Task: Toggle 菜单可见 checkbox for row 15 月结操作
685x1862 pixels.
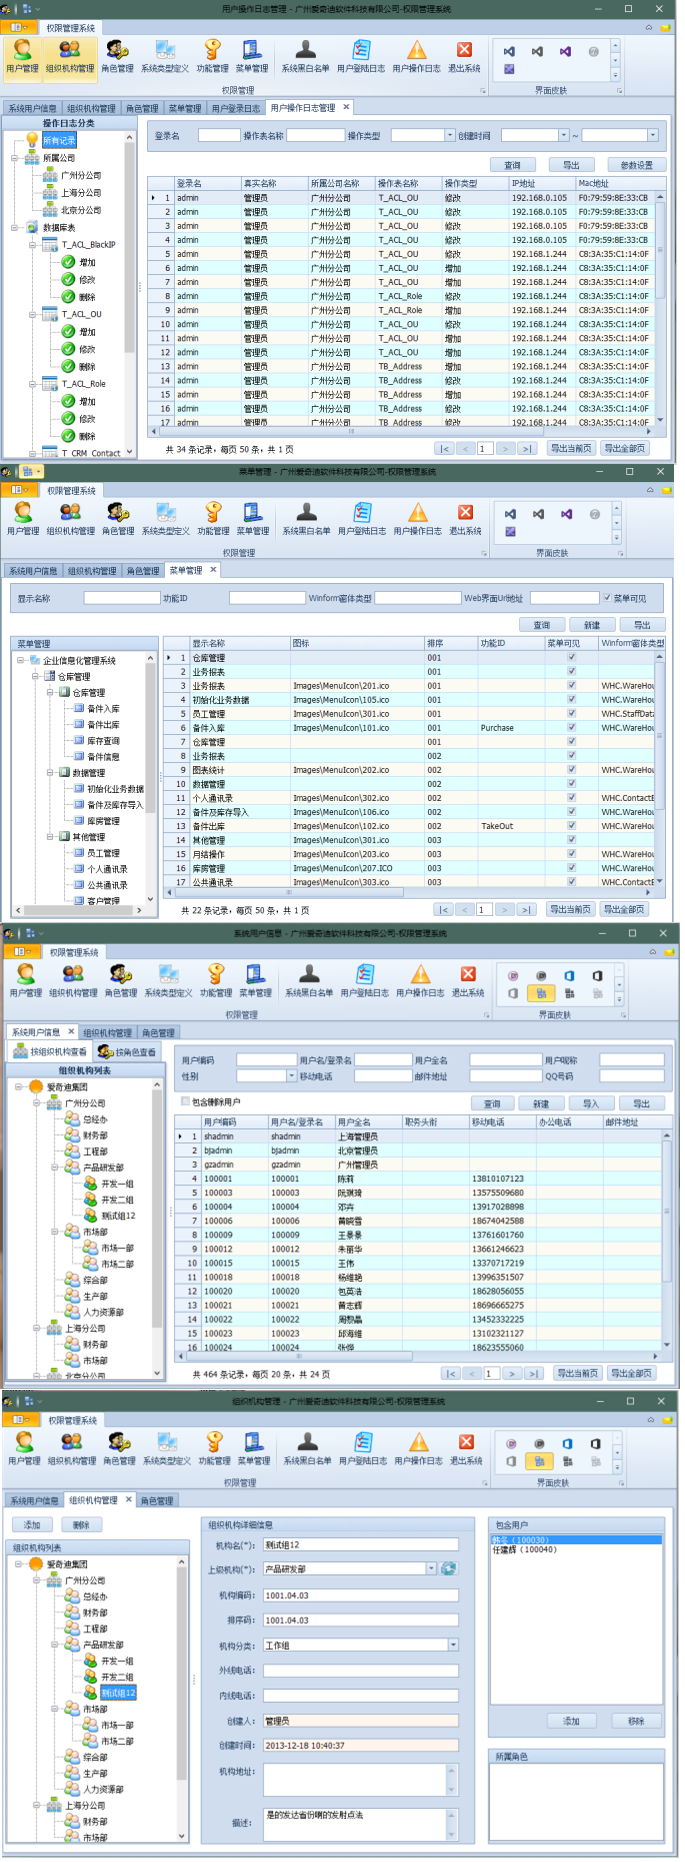Action: click(x=571, y=854)
